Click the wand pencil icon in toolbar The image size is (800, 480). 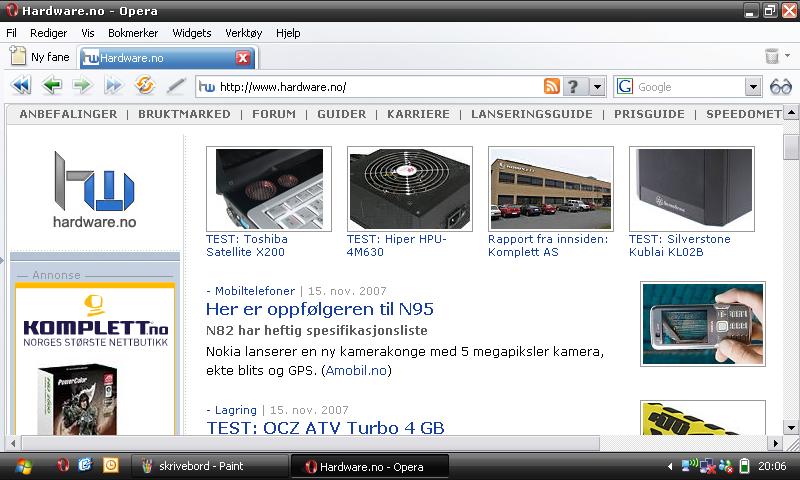[x=176, y=86]
